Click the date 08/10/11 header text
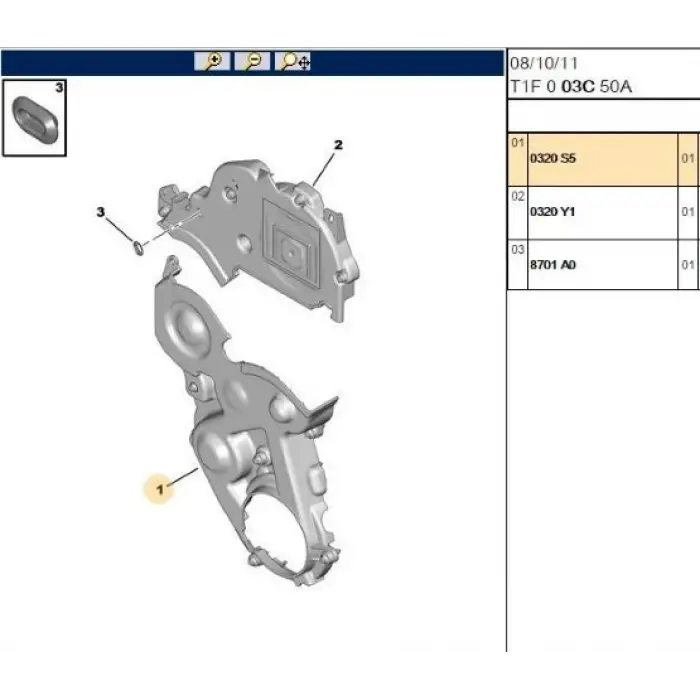Viewport: 700px width, 700px height. click(x=544, y=63)
